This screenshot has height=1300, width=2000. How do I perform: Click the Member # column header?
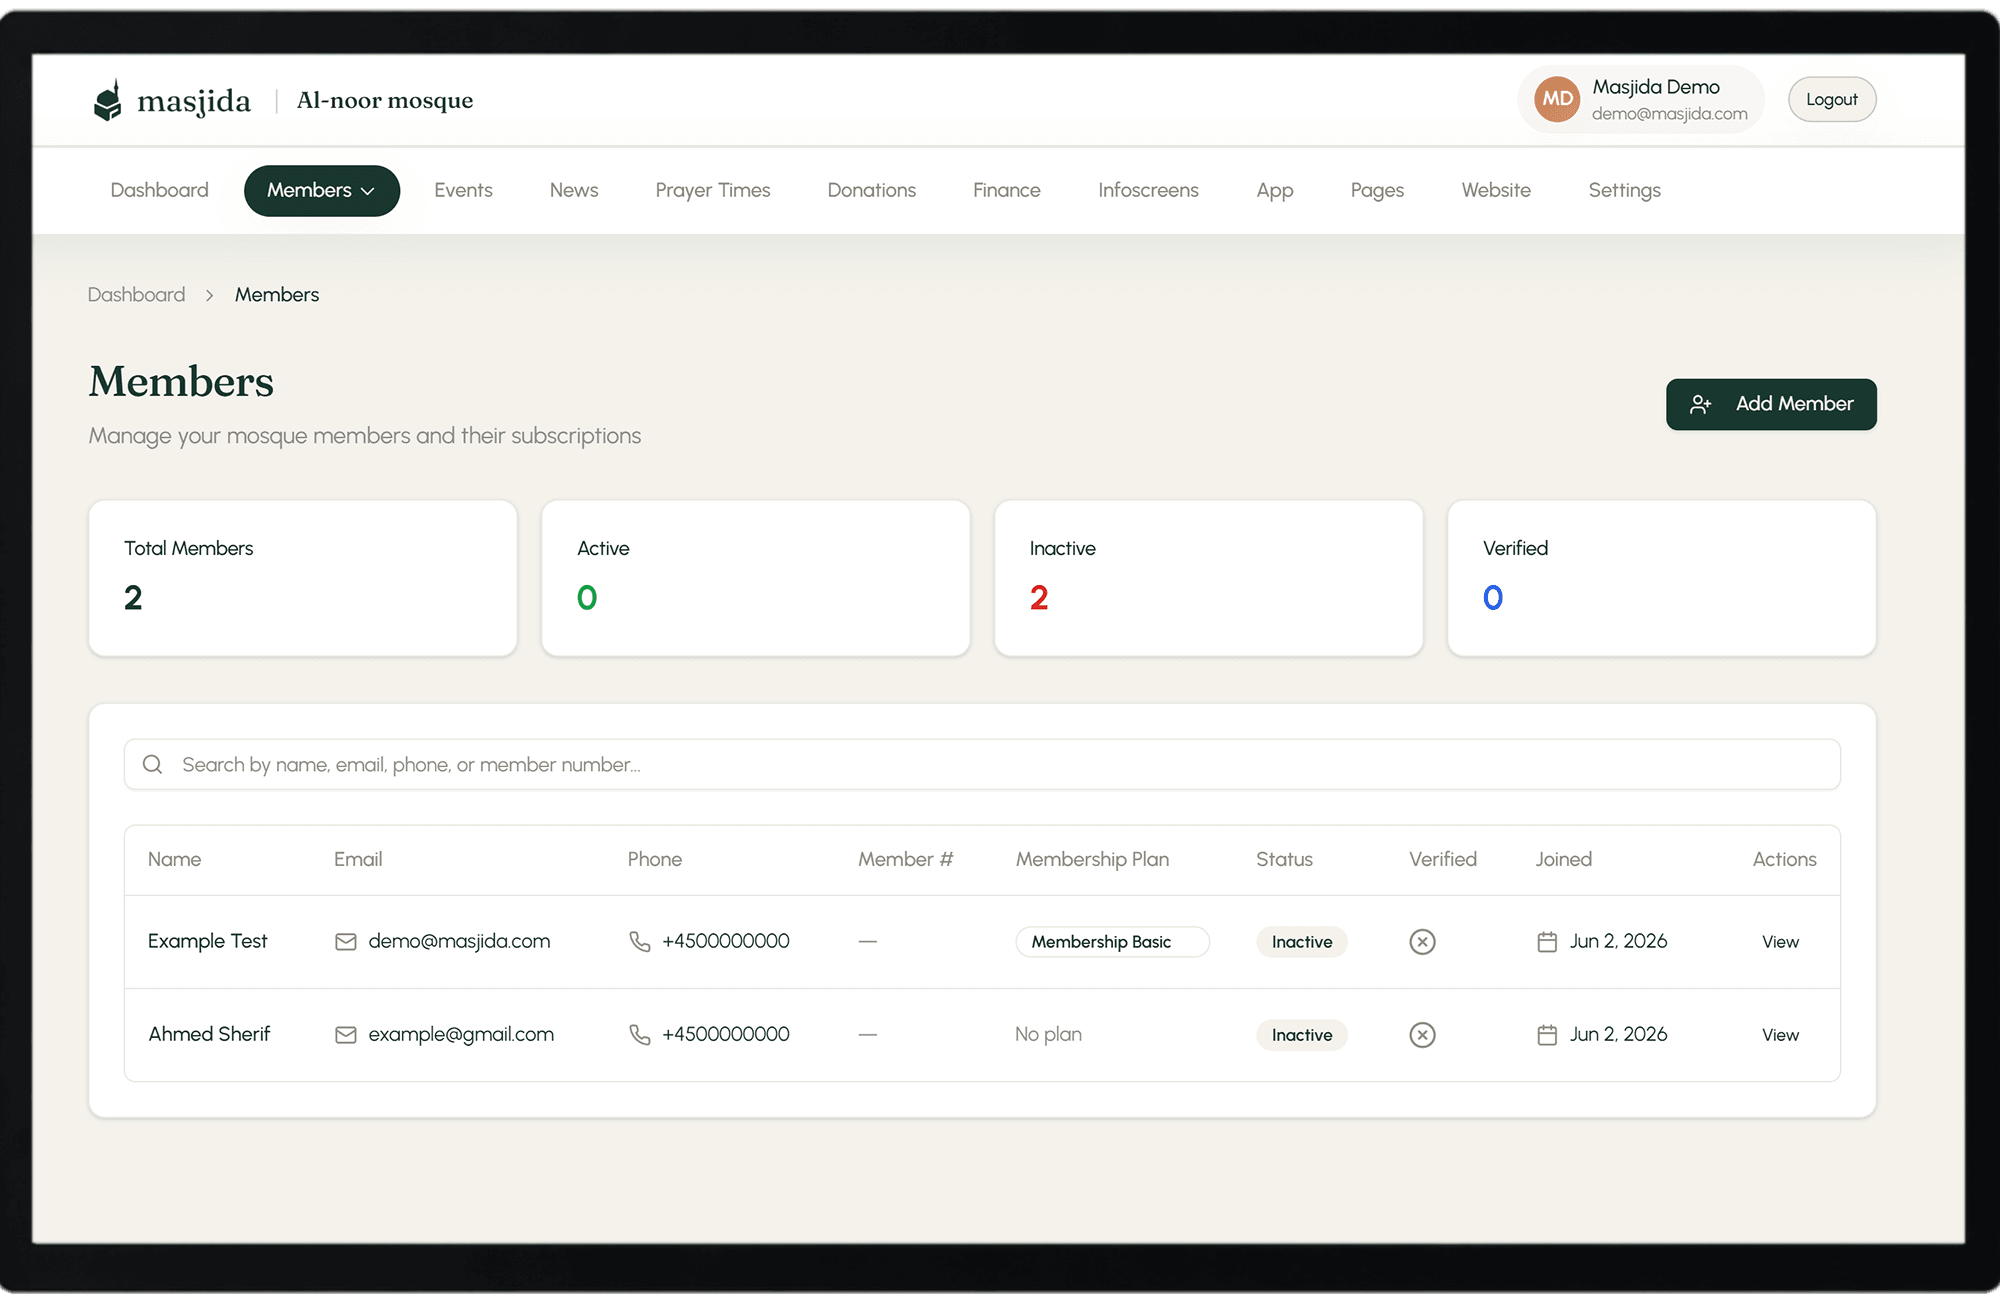click(905, 859)
